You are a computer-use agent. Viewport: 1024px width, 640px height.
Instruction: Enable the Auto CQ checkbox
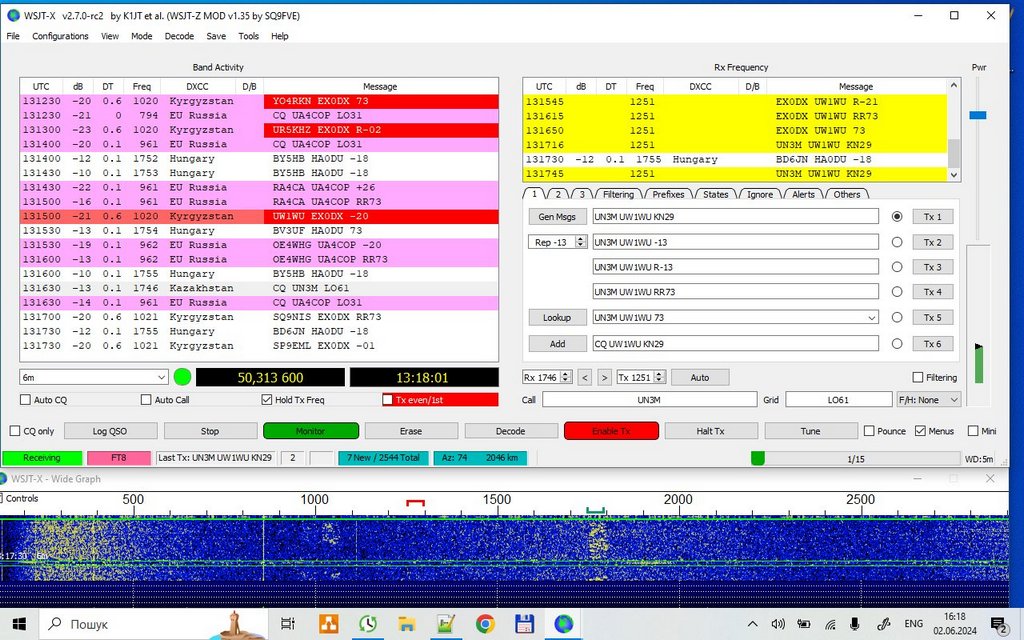point(26,400)
